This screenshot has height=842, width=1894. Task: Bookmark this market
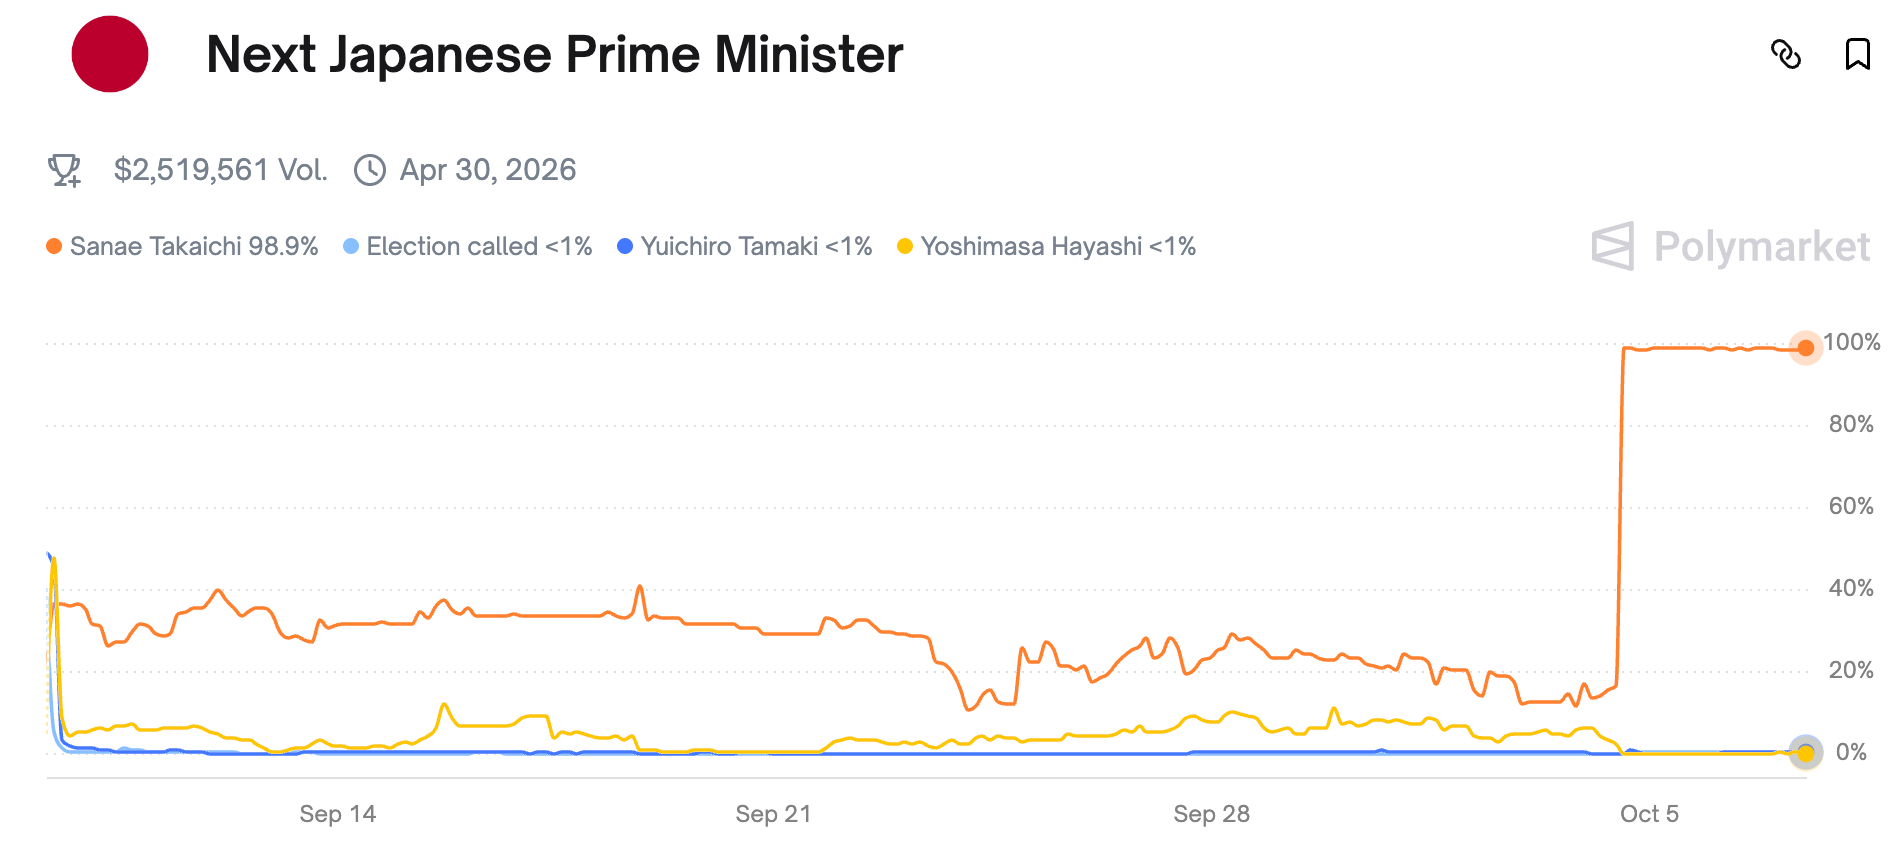[1857, 54]
